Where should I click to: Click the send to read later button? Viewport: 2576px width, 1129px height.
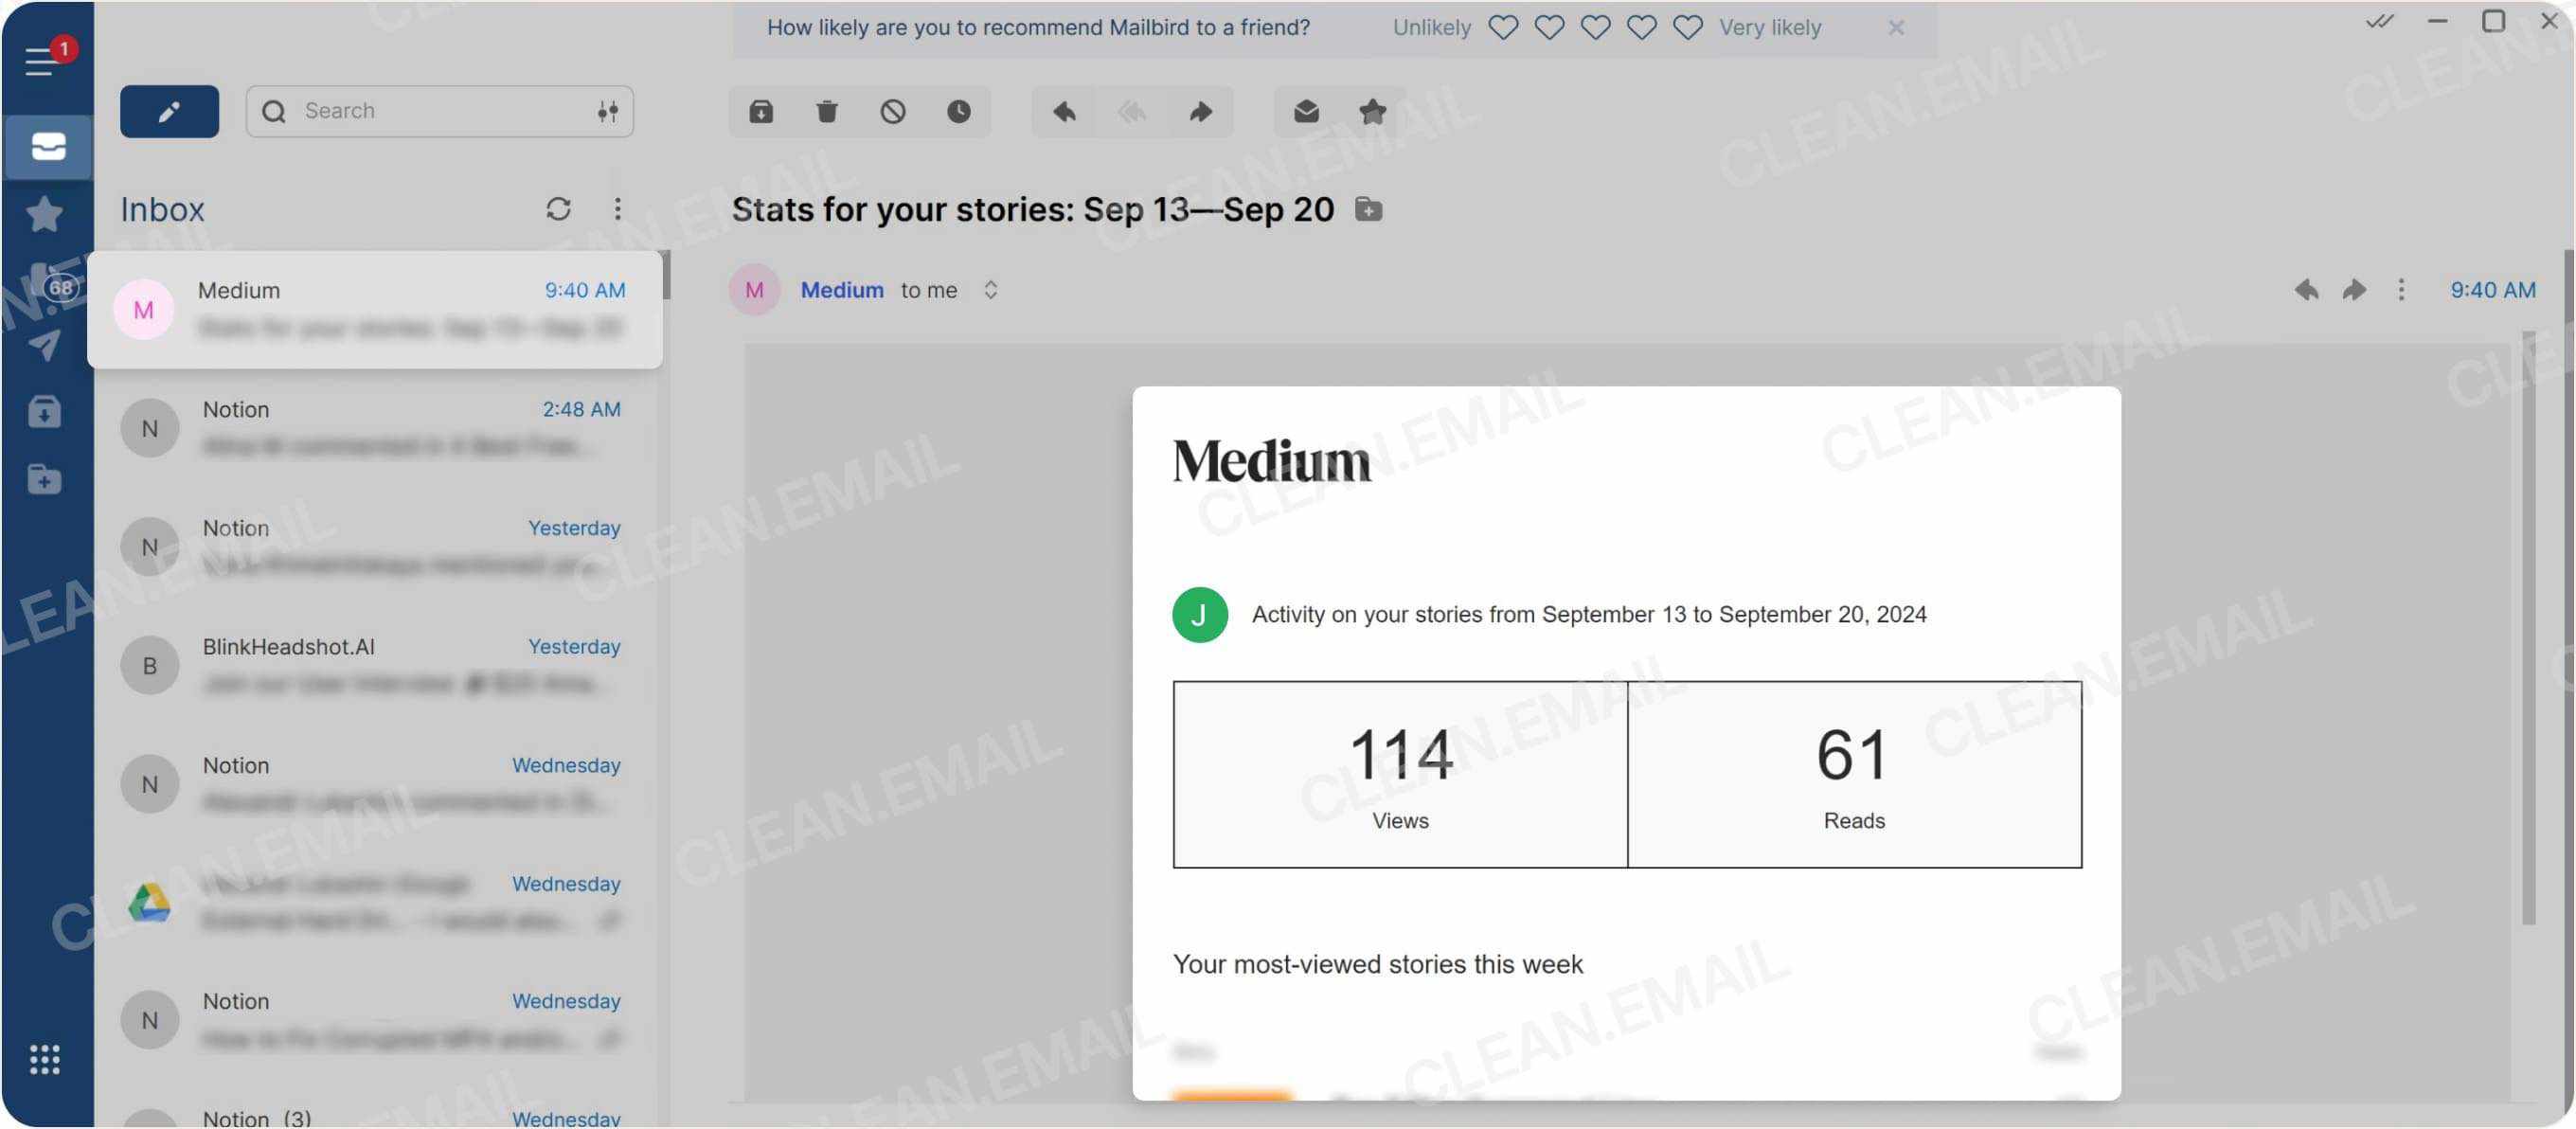tap(957, 110)
